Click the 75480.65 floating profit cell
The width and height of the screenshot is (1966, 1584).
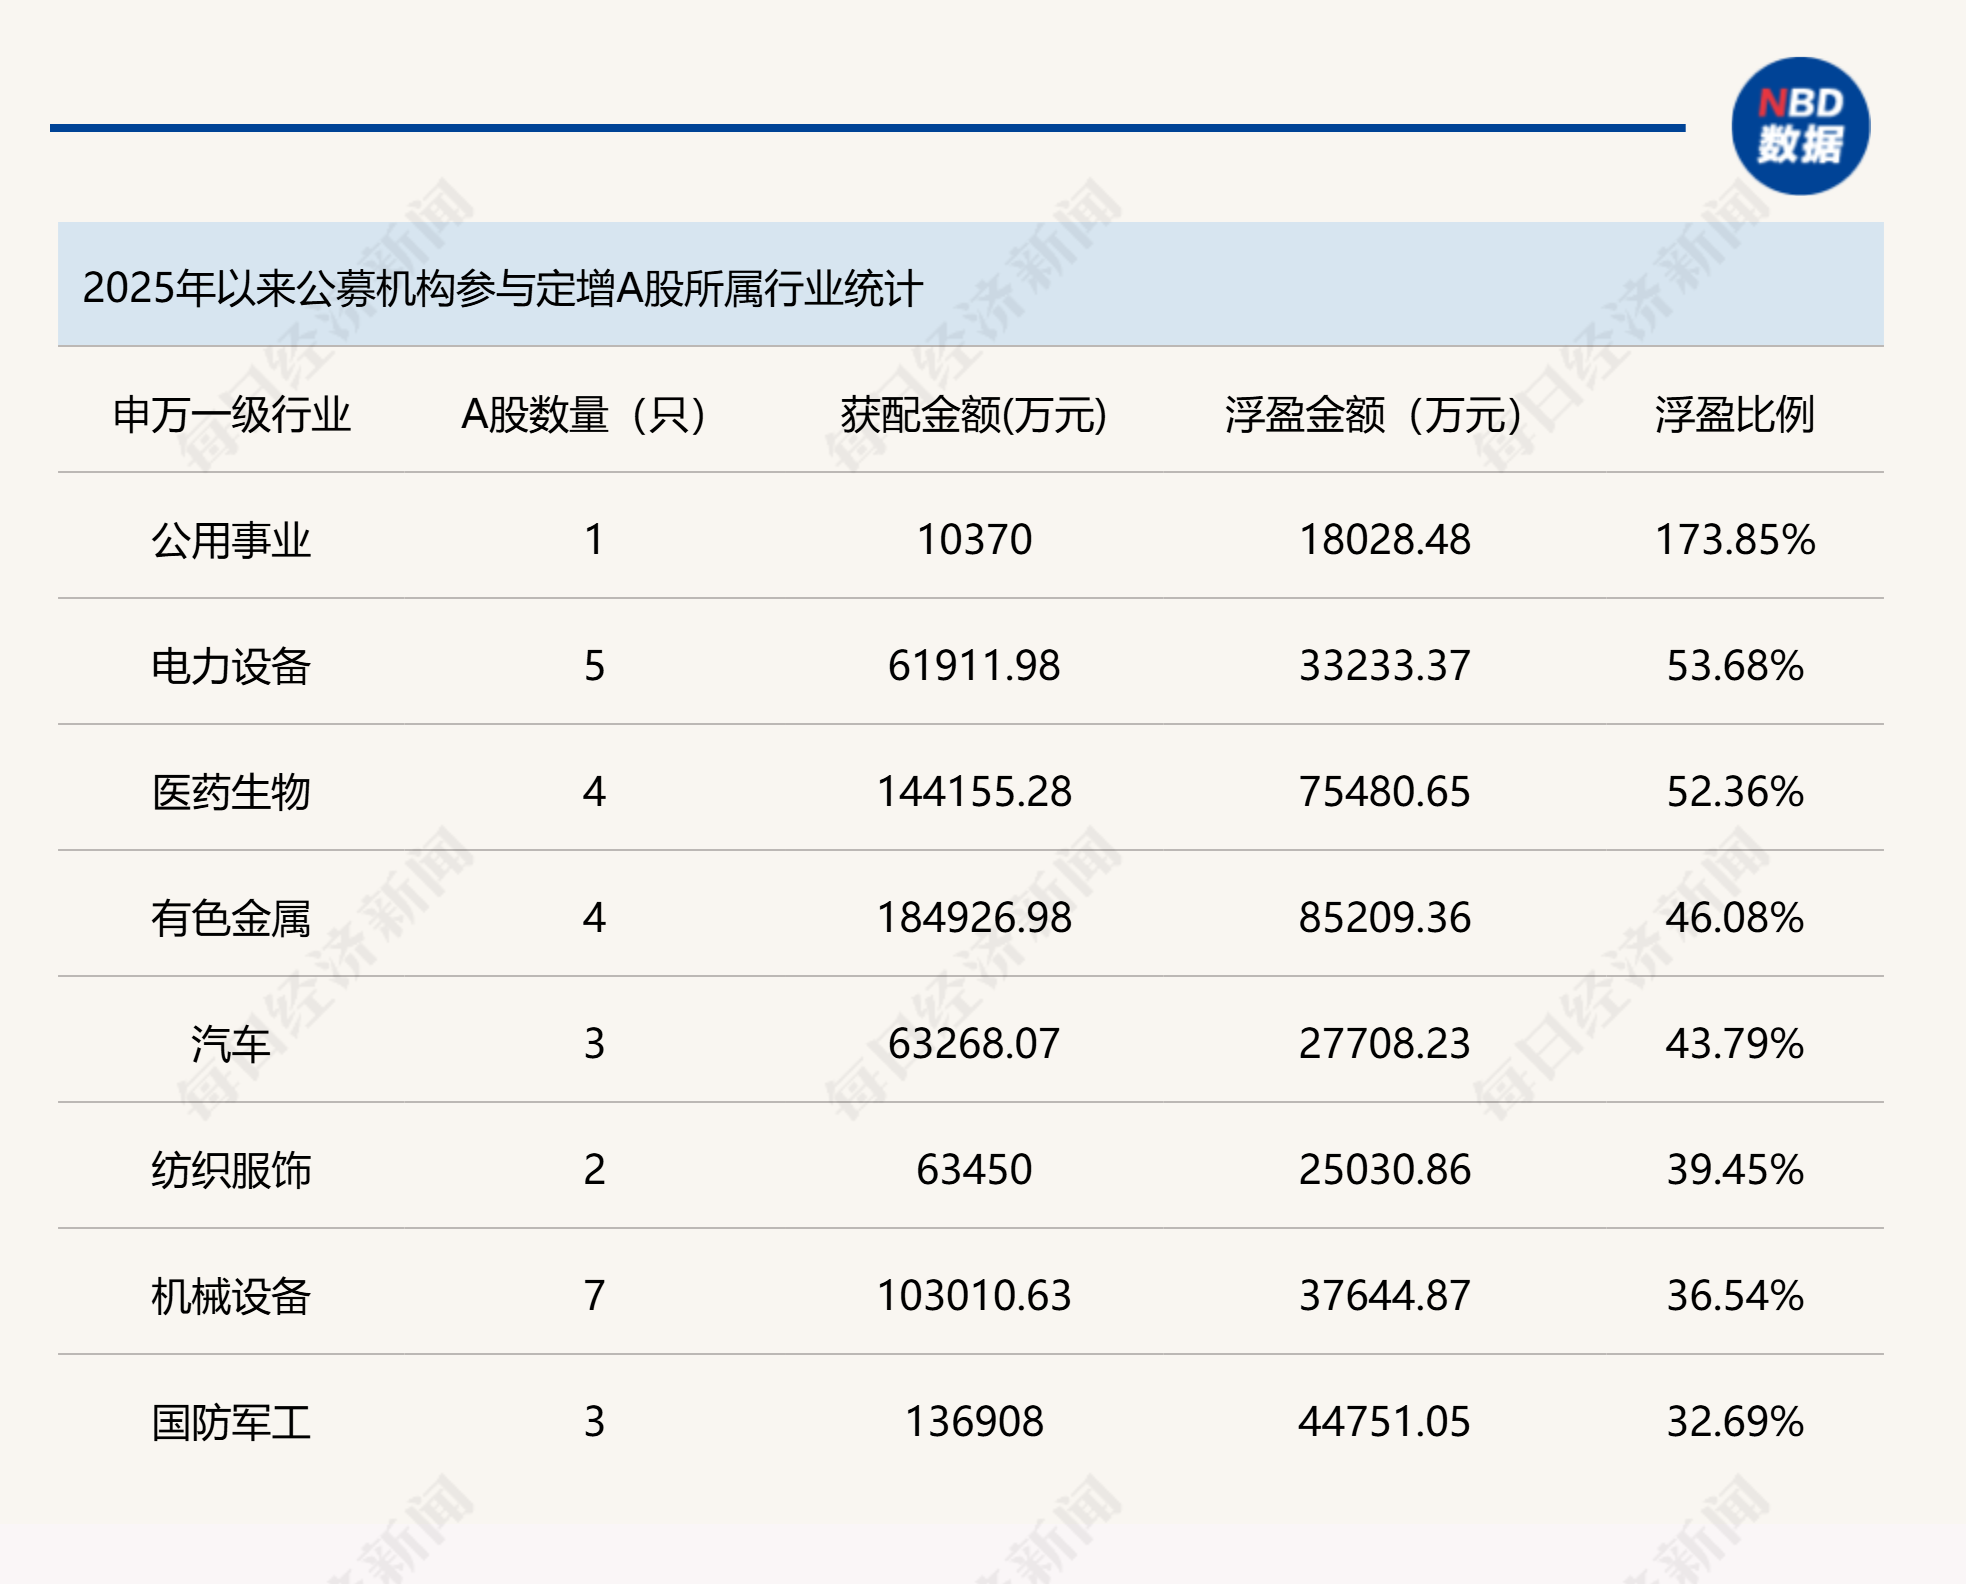1384,792
